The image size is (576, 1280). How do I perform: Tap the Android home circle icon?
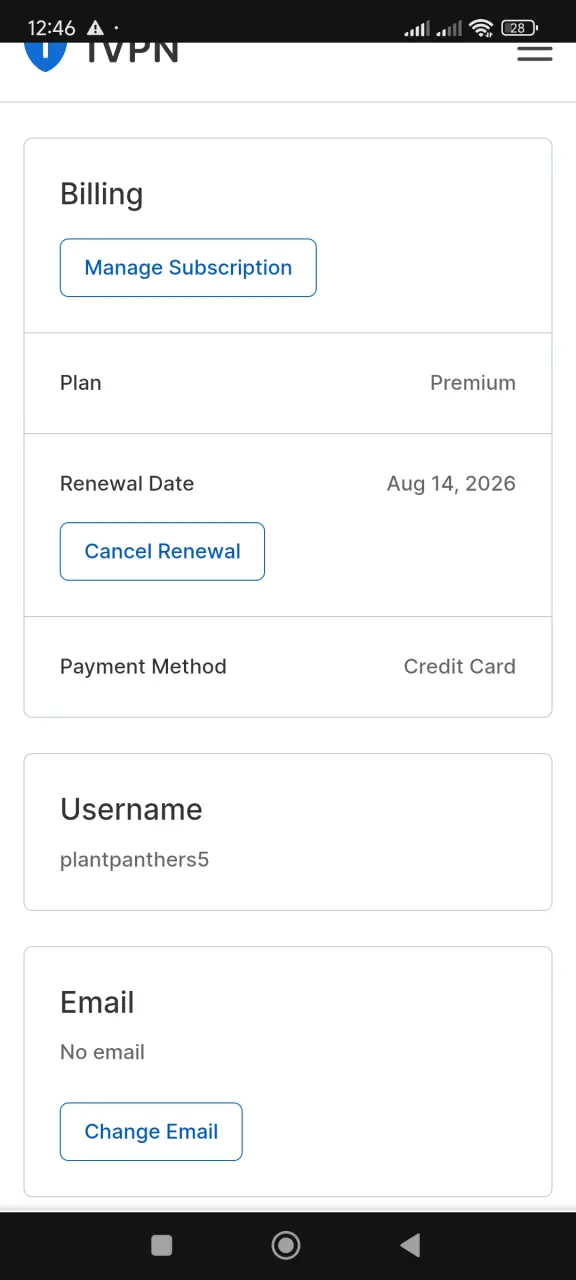tap(286, 1245)
